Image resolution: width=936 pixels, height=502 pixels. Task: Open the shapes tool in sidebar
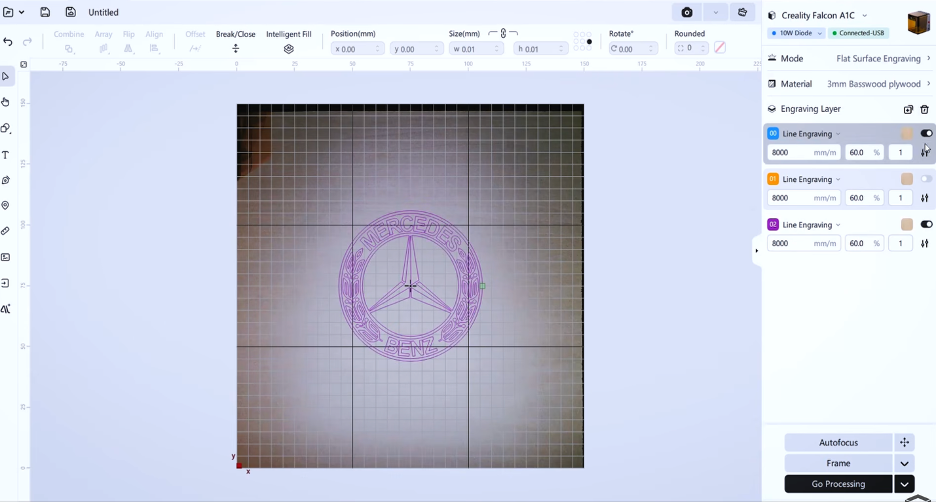tap(5, 128)
